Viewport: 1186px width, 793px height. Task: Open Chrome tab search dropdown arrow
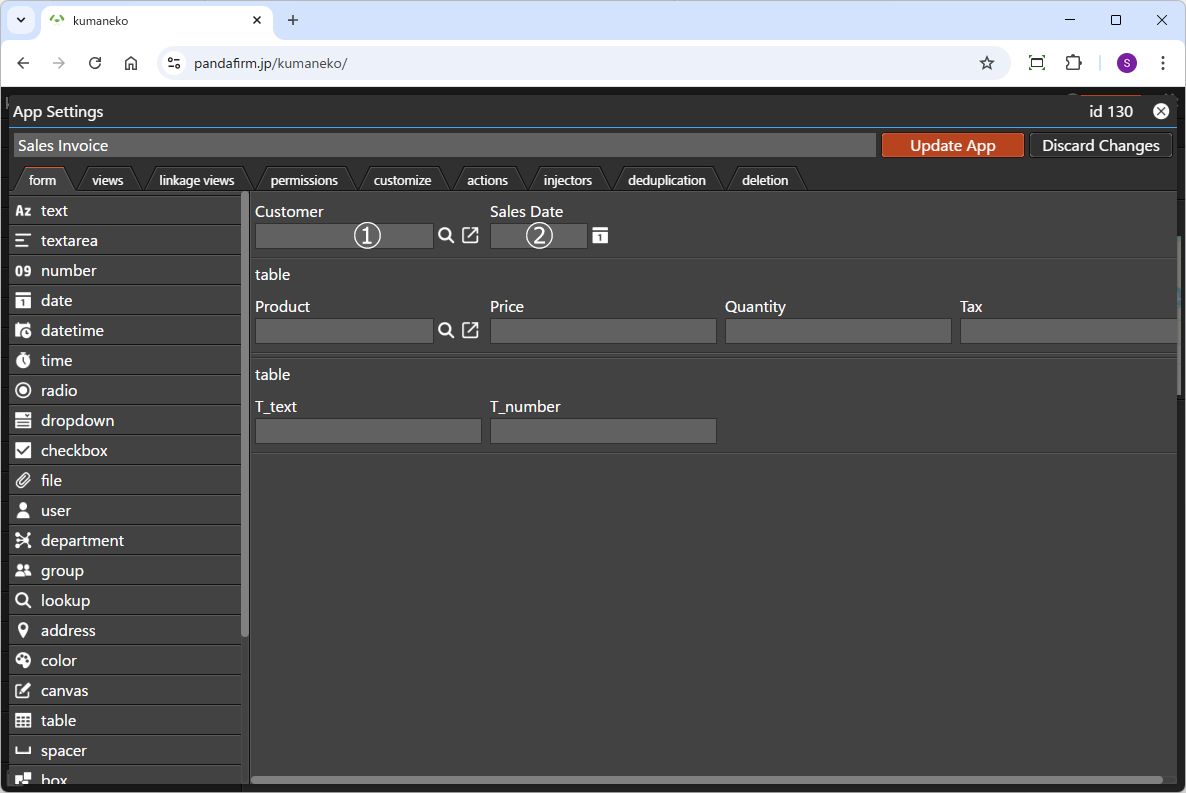20,20
